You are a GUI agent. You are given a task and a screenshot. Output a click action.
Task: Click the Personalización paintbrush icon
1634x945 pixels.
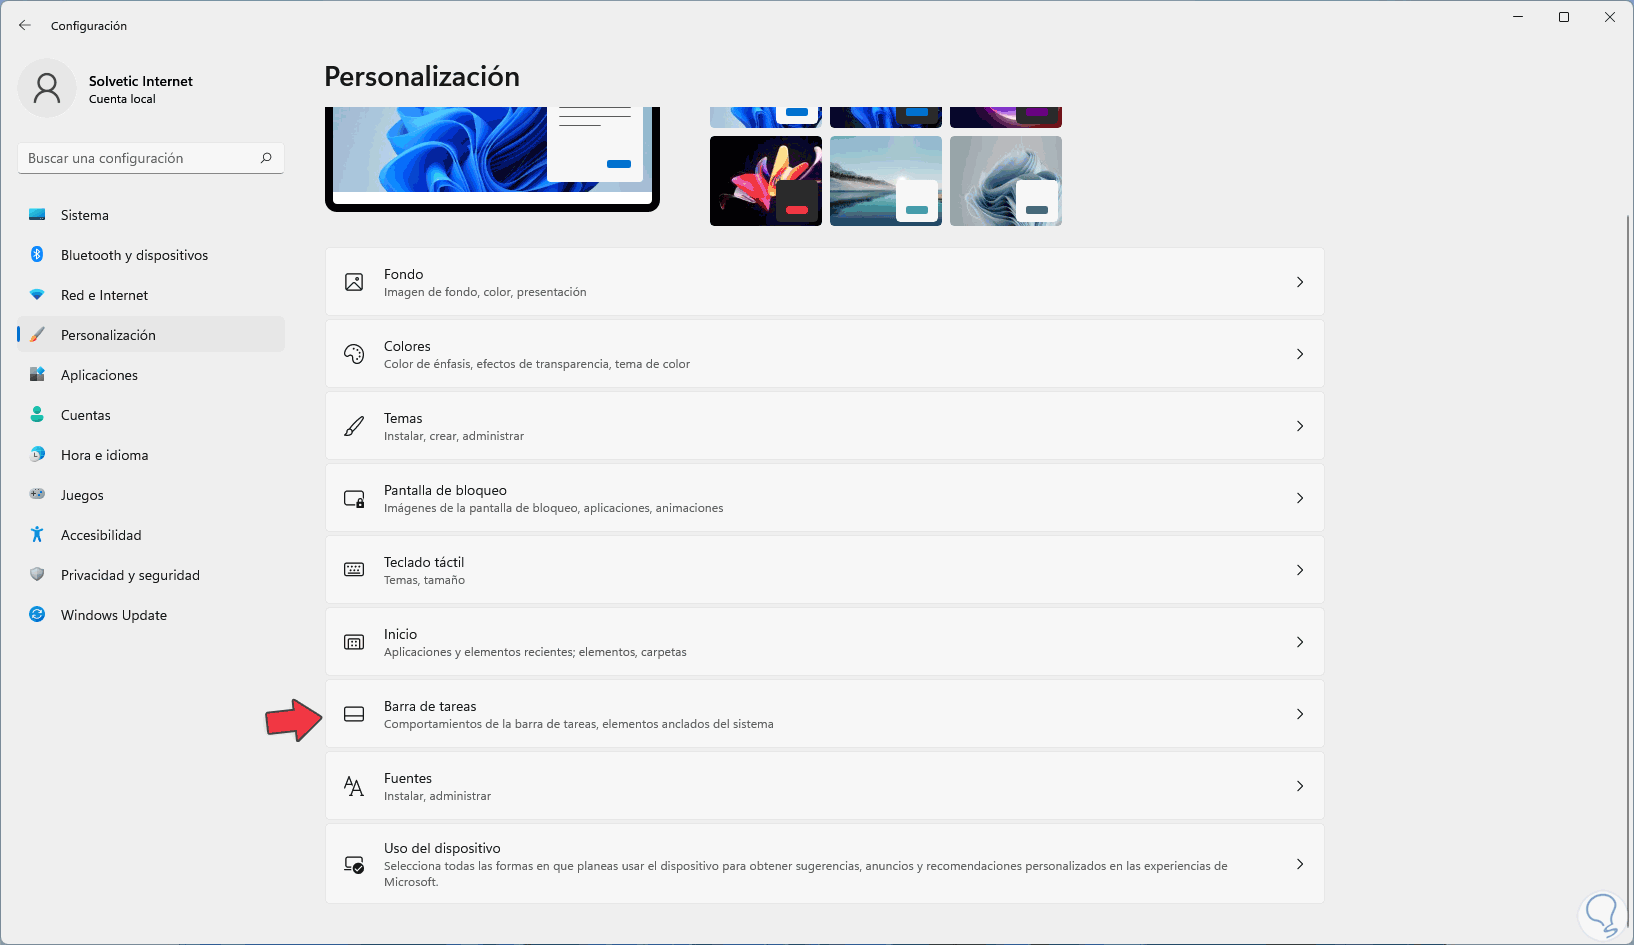point(37,335)
